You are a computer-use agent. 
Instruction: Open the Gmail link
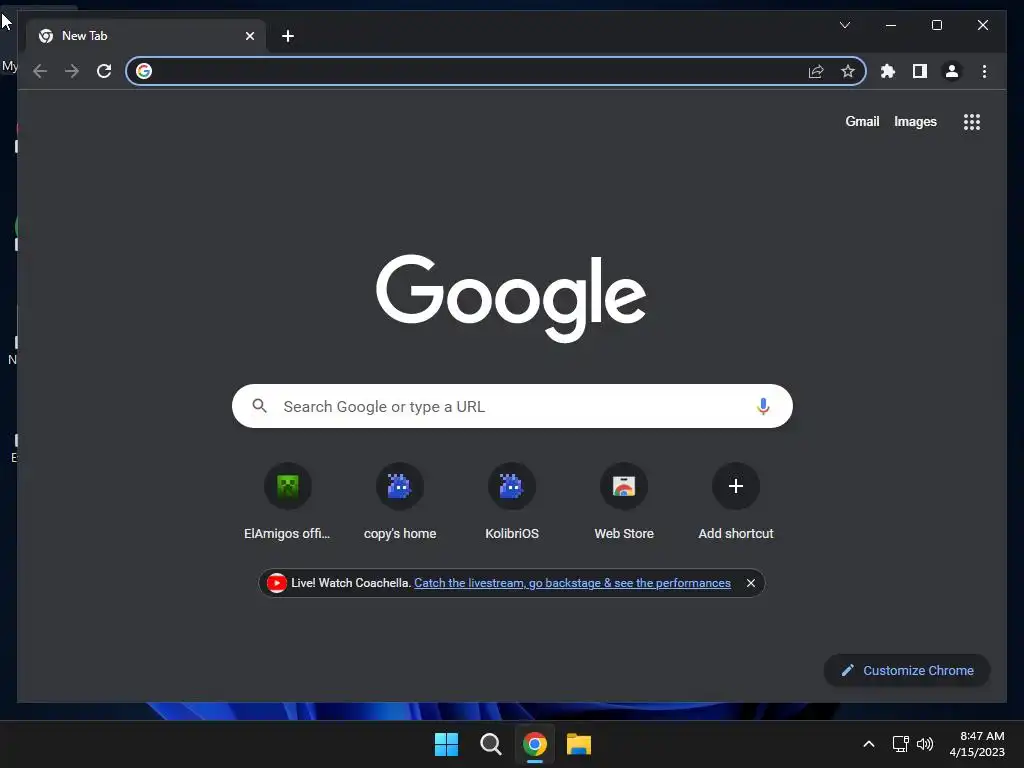point(862,121)
